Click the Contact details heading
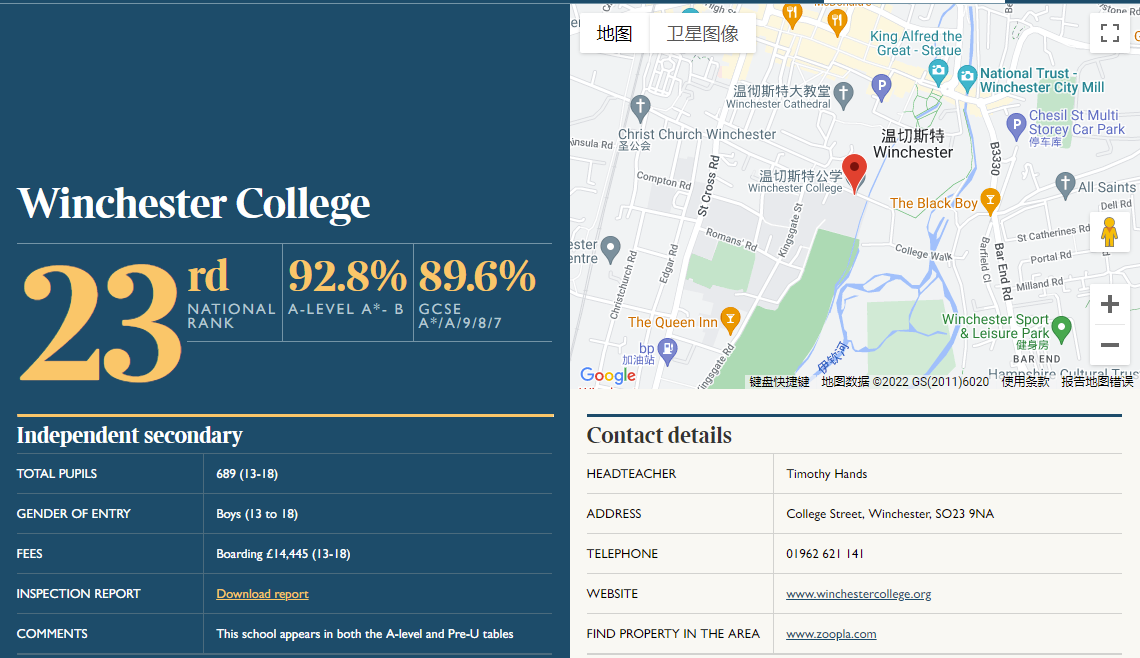This screenshot has width=1140, height=658. pyautogui.click(x=659, y=436)
